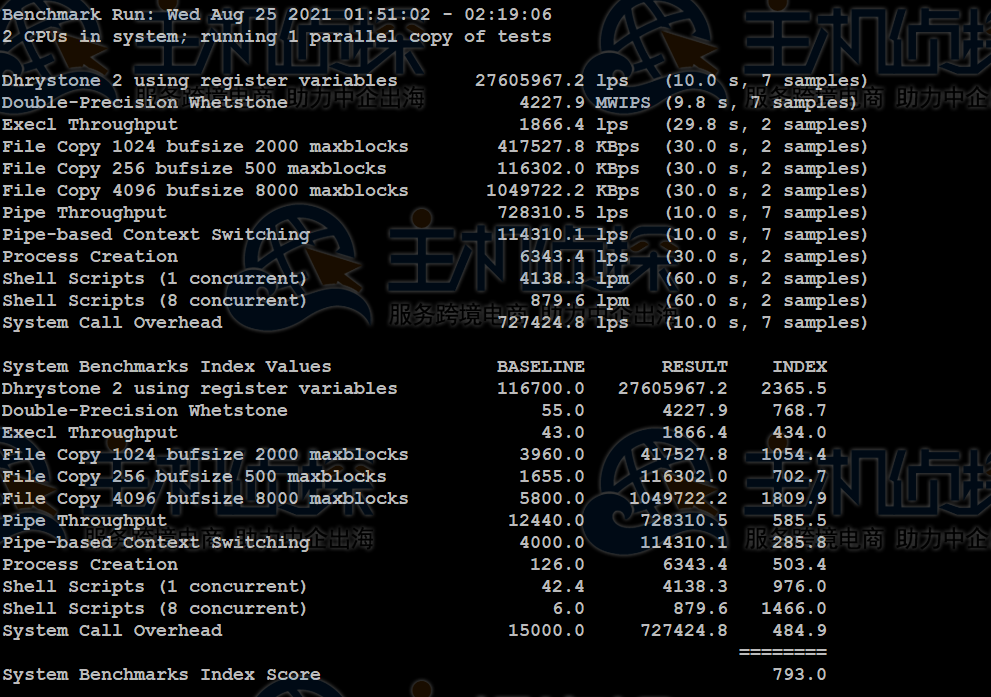Click result 1866.4 in index table

click(x=695, y=433)
